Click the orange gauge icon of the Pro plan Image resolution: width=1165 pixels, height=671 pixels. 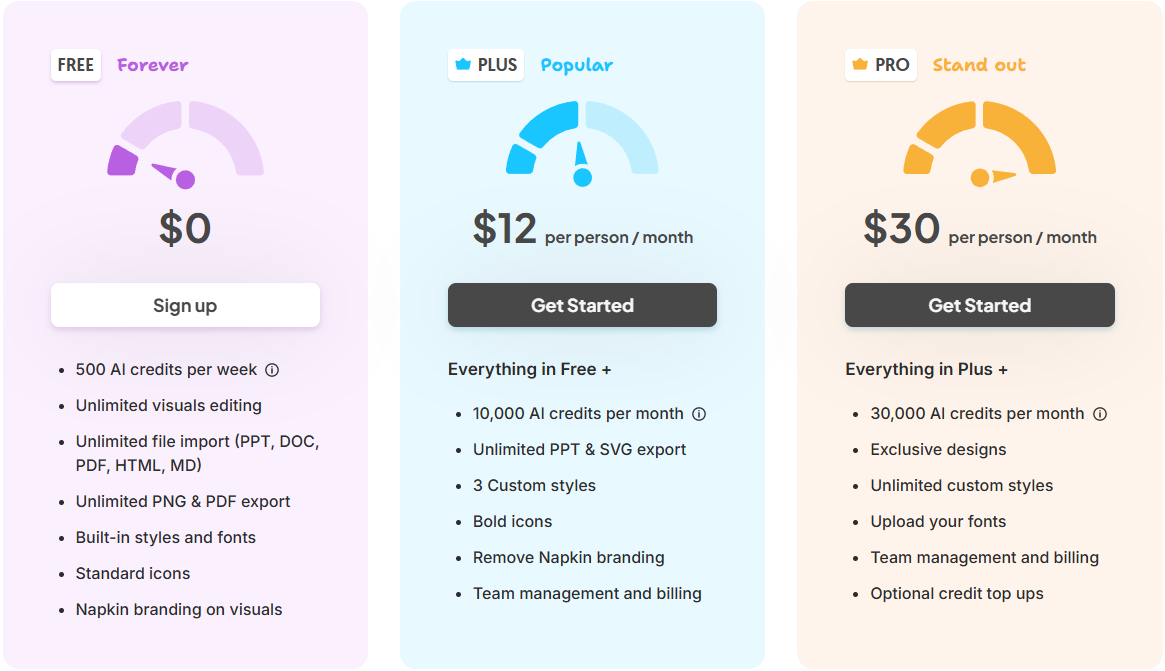tap(979, 143)
